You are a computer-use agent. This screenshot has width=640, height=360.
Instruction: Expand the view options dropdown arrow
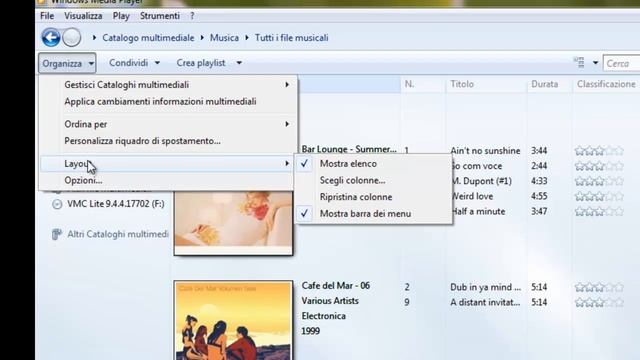coord(595,63)
